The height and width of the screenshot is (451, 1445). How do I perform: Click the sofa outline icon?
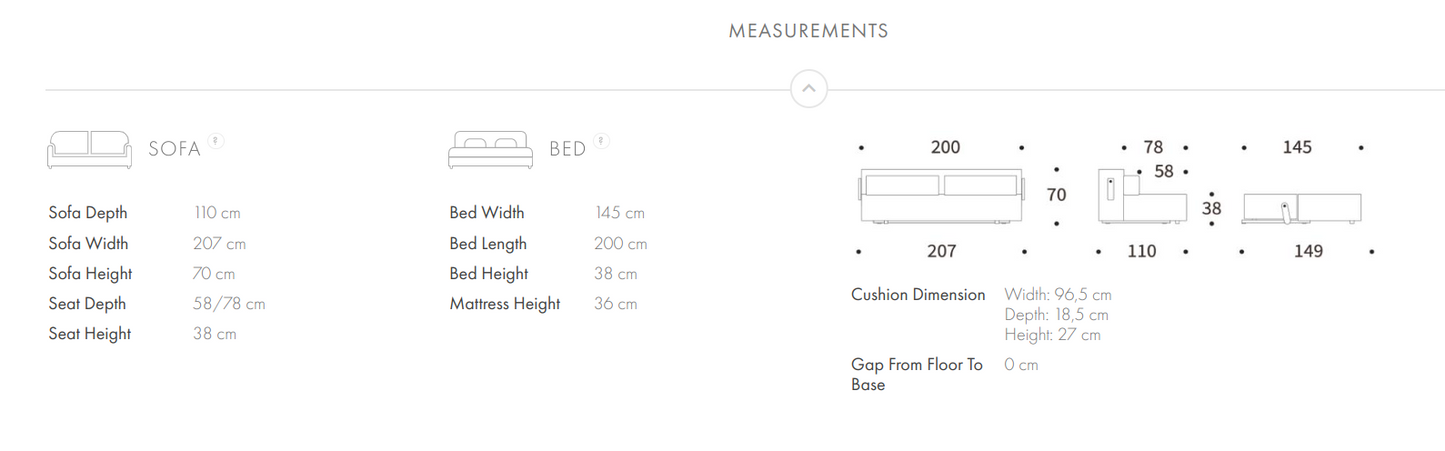tap(89, 149)
